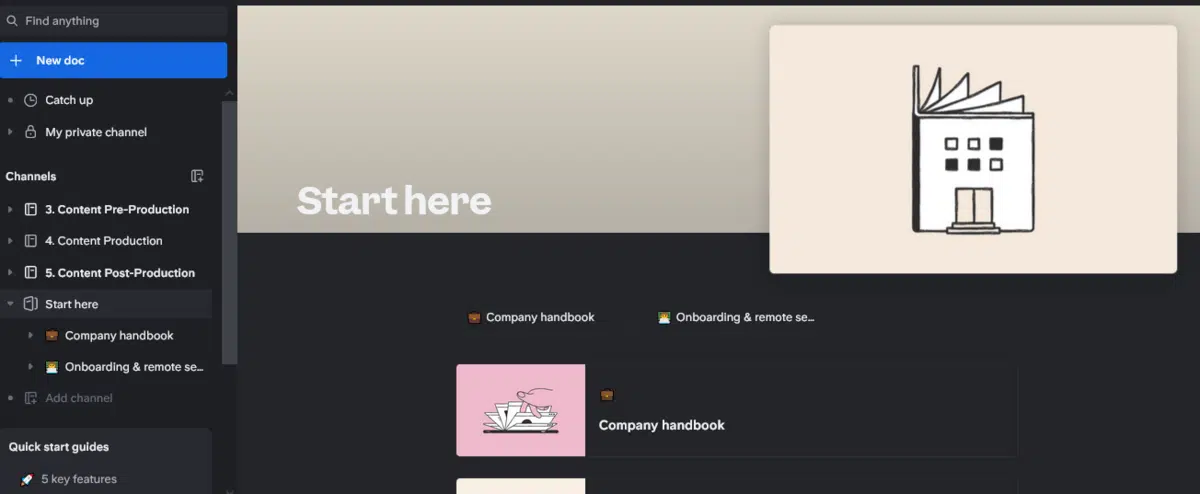1200x494 pixels.
Task: Expand the 4. Content Production channel
Action: [x=10, y=241]
